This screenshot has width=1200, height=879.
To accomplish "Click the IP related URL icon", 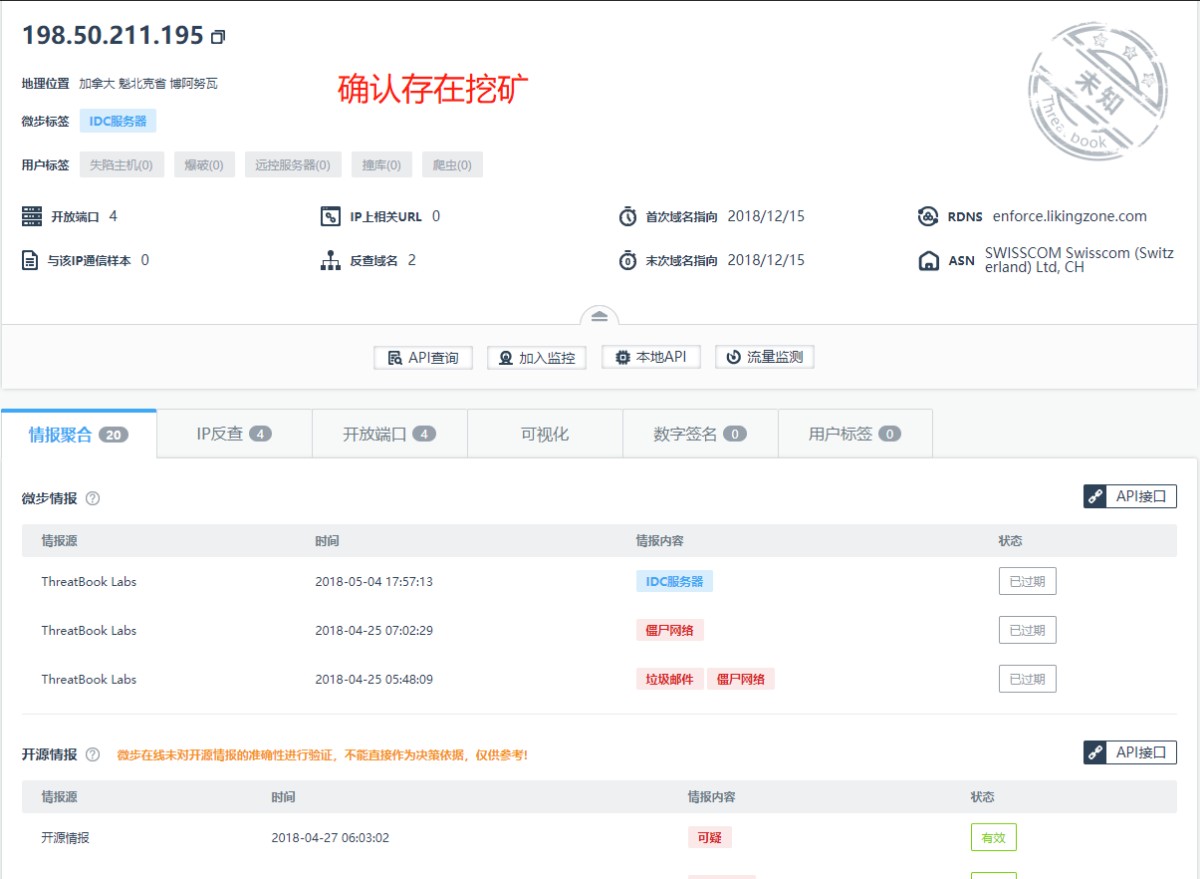I will (330, 216).
